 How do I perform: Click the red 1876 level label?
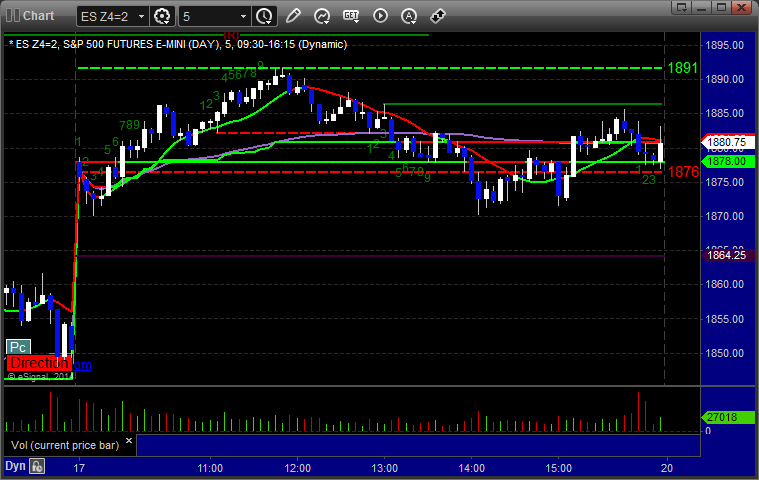pos(683,172)
